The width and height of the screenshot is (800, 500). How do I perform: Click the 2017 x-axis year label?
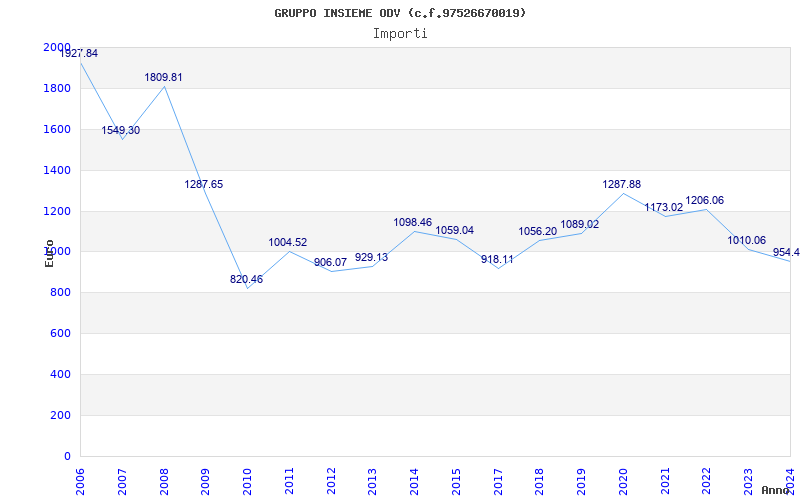[498, 482]
